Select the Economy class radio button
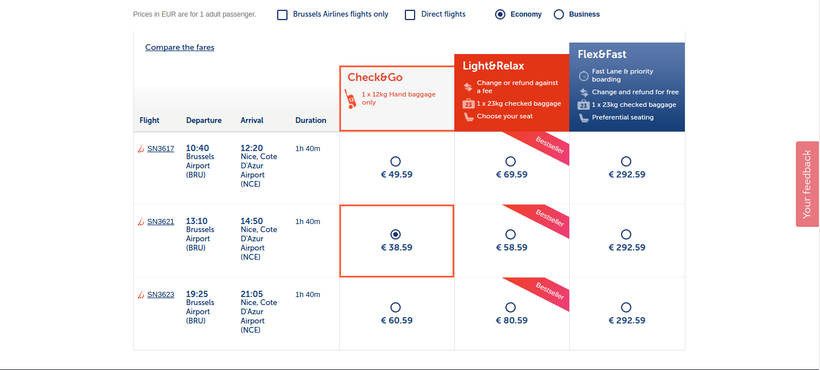This screenshot has height=370, width=820. coord(500,15)
